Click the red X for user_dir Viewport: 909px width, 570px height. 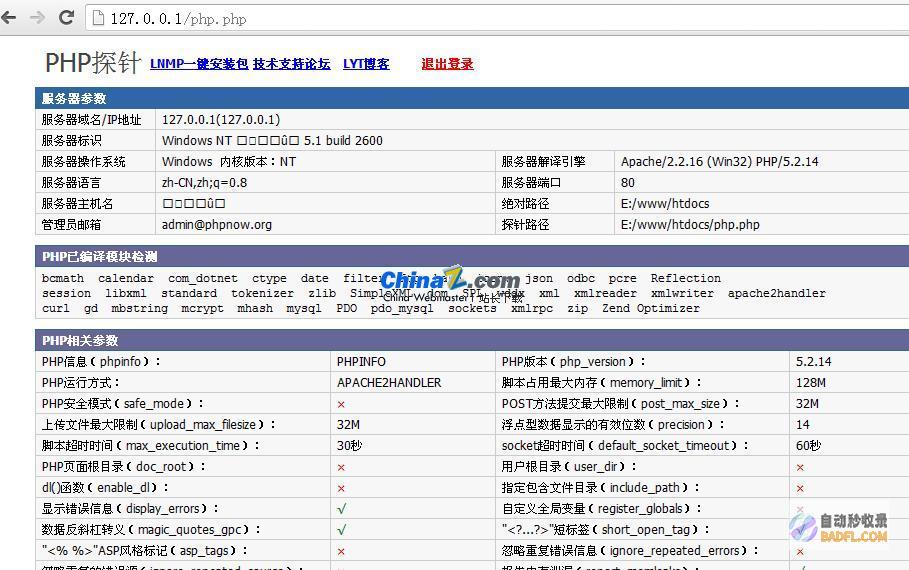800,467
